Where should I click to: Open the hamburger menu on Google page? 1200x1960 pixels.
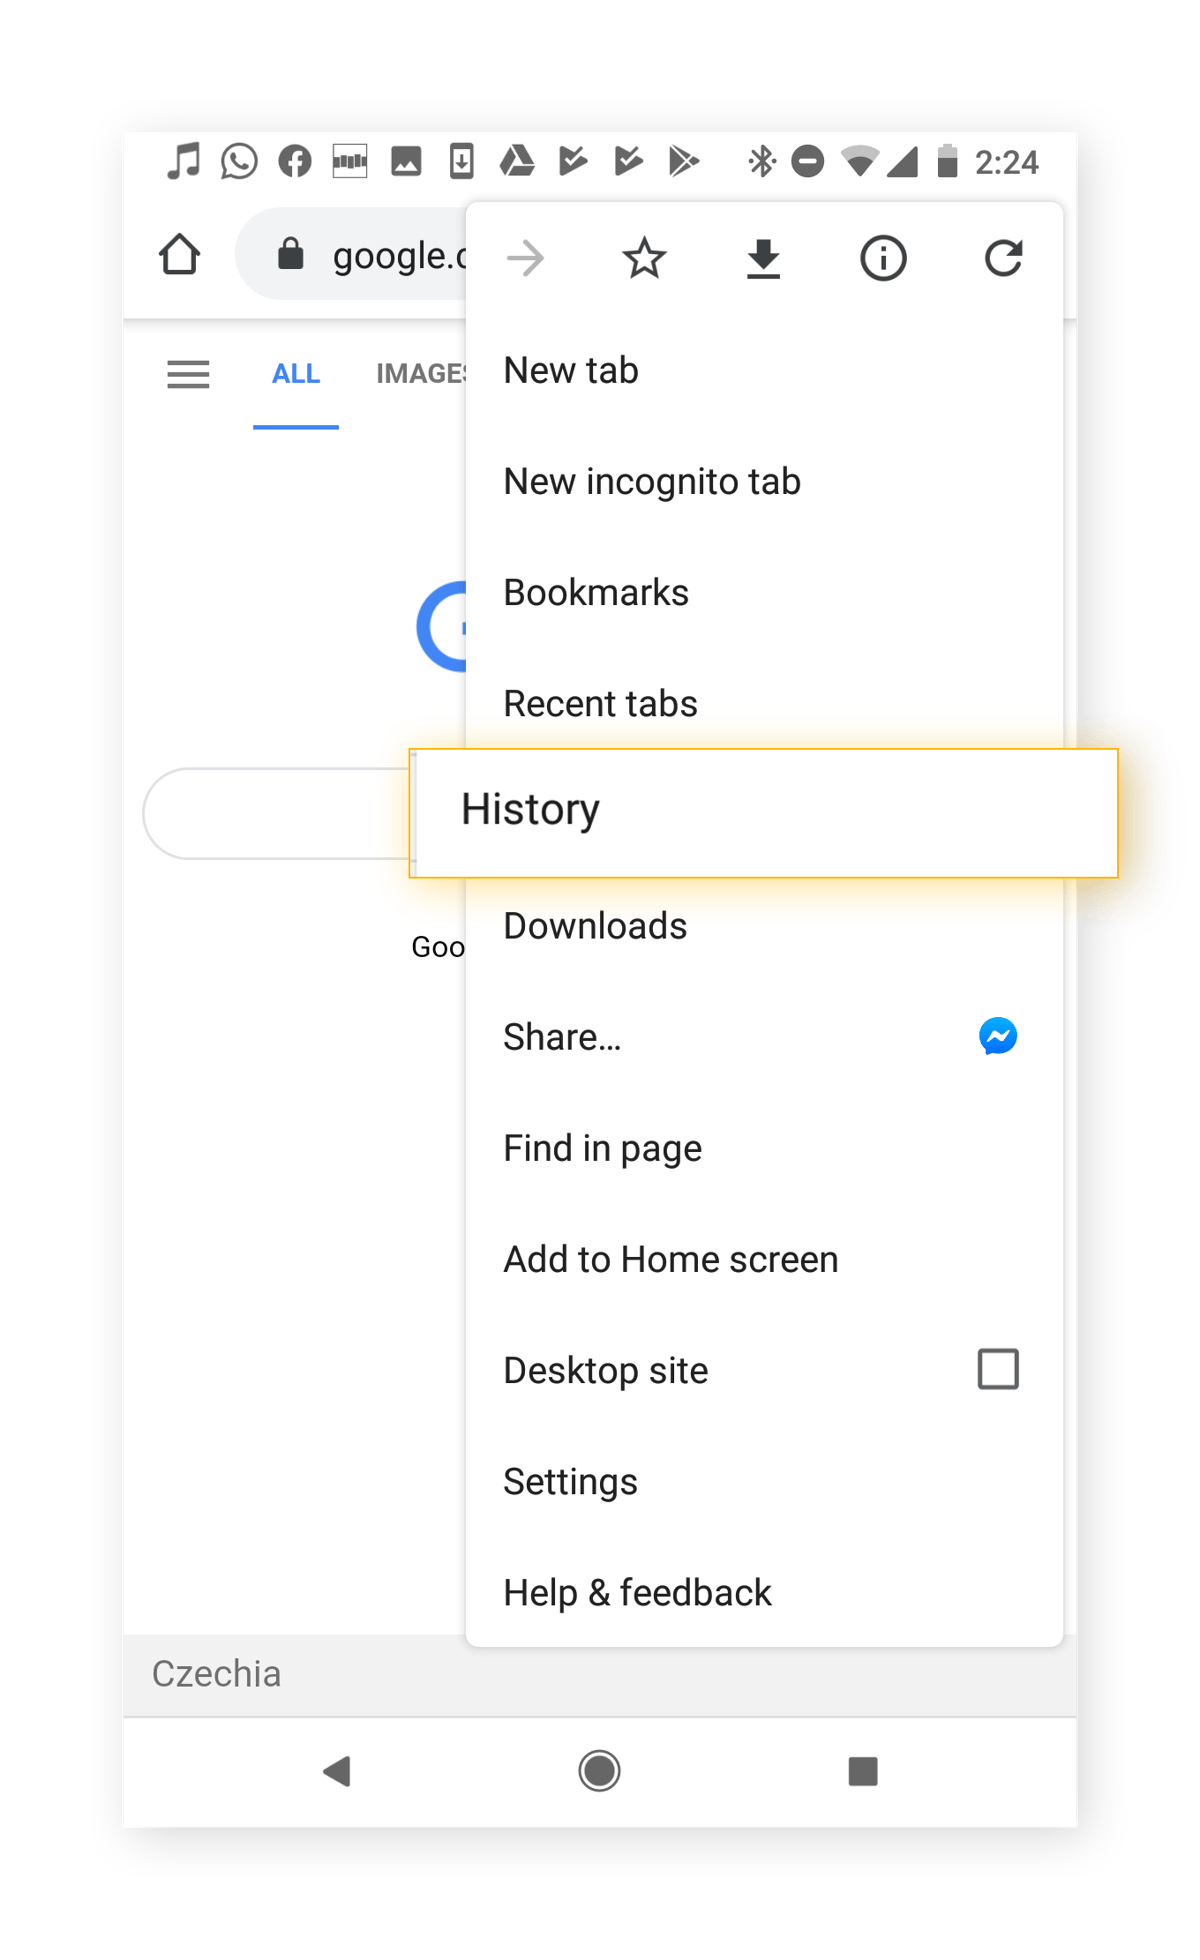tap(188, 374)
